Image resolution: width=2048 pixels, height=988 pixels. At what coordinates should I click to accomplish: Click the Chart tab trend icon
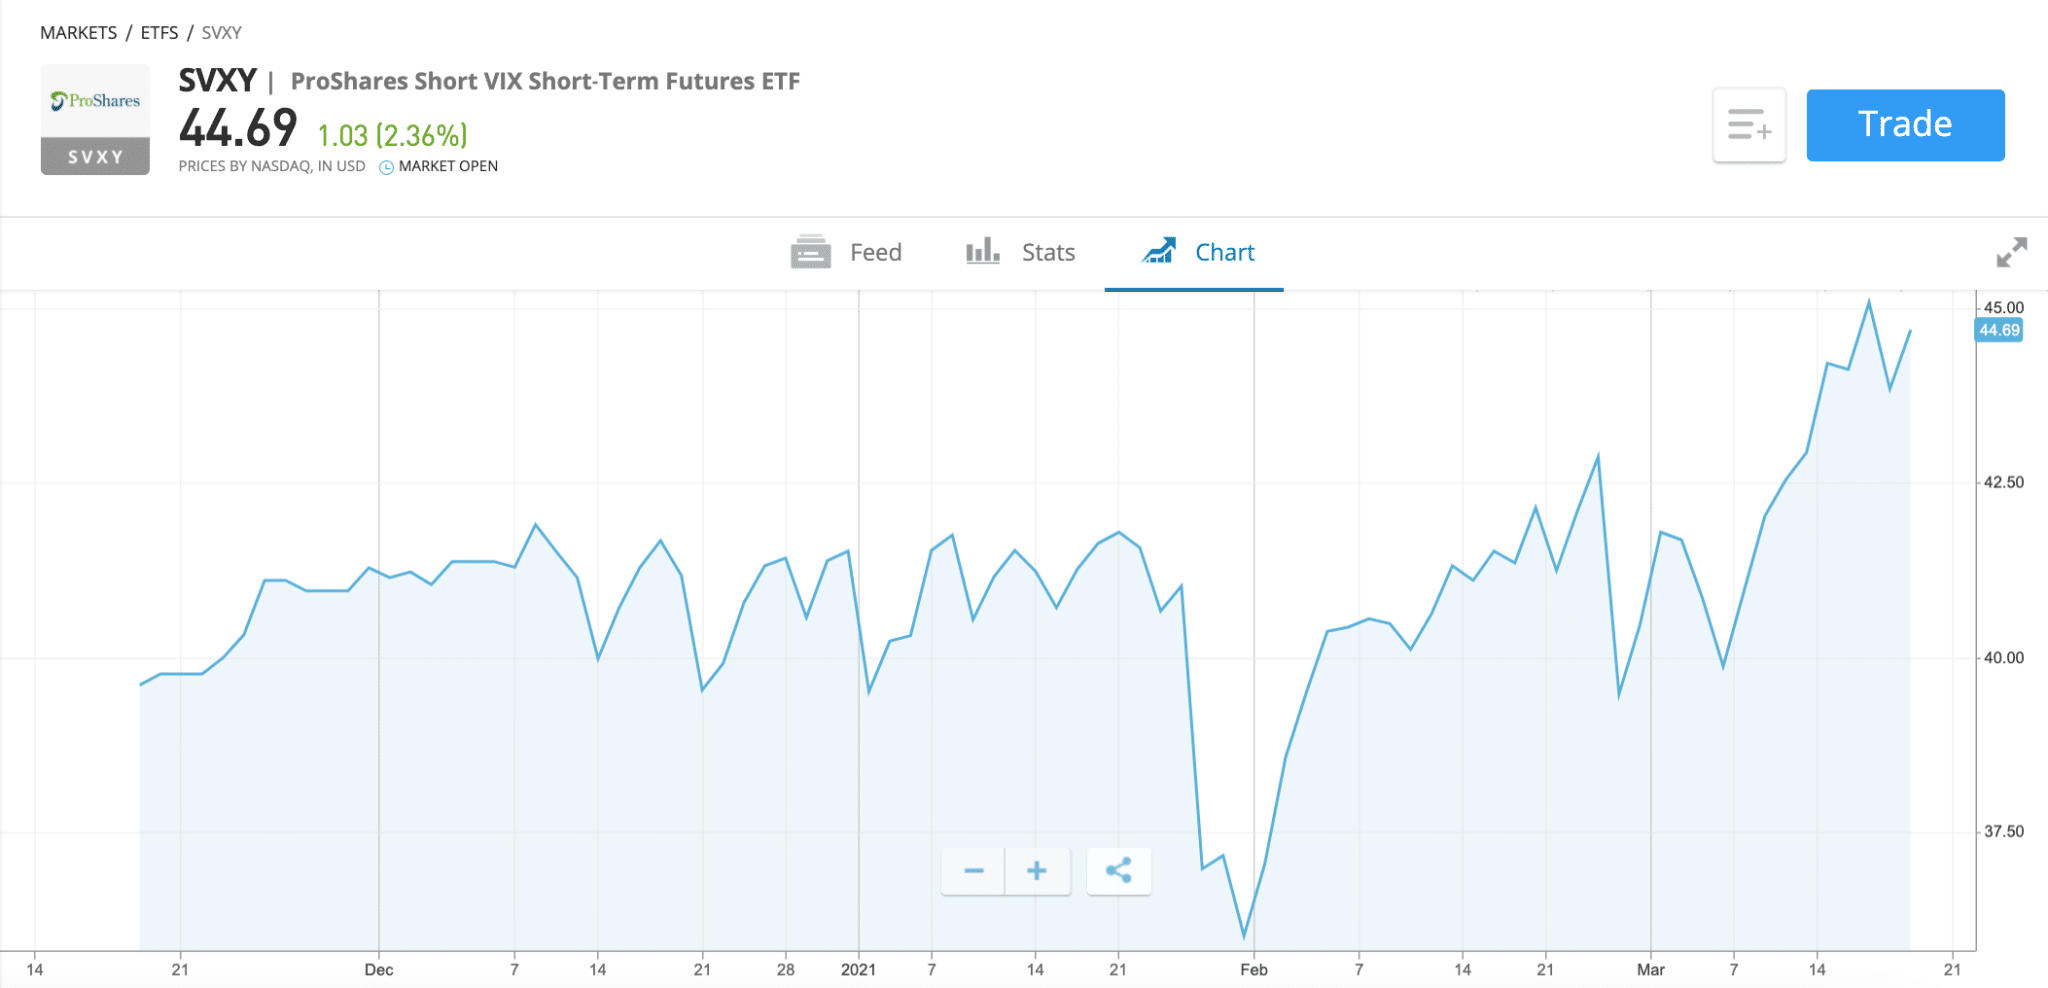point(1159,251)
